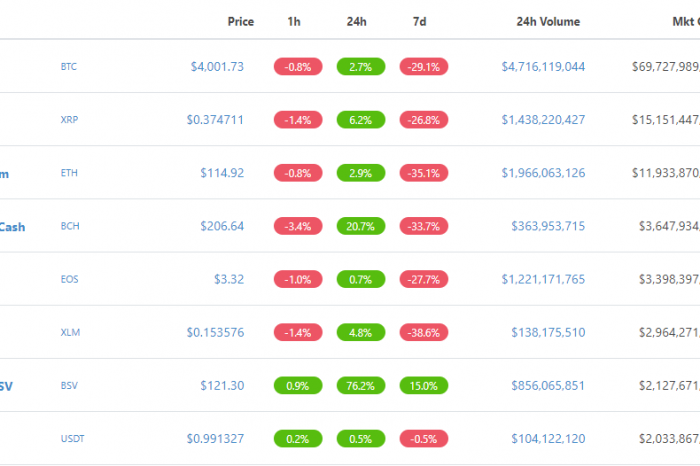Select EOS 24h change badge 0.7%
Screen dimensions: 700x466
tap(361, 279)
